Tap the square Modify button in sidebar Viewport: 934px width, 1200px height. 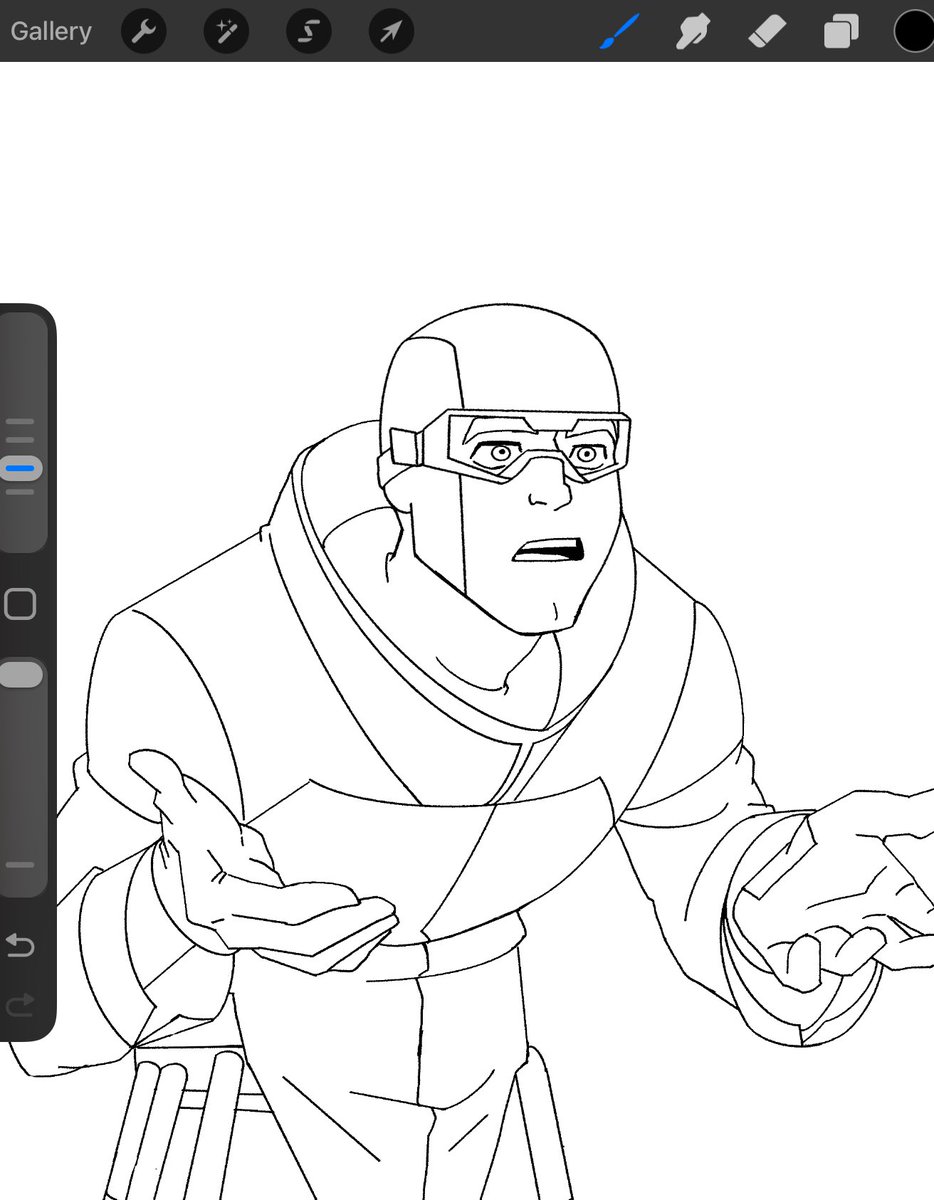pyautogui.click(x=20, y=604)
